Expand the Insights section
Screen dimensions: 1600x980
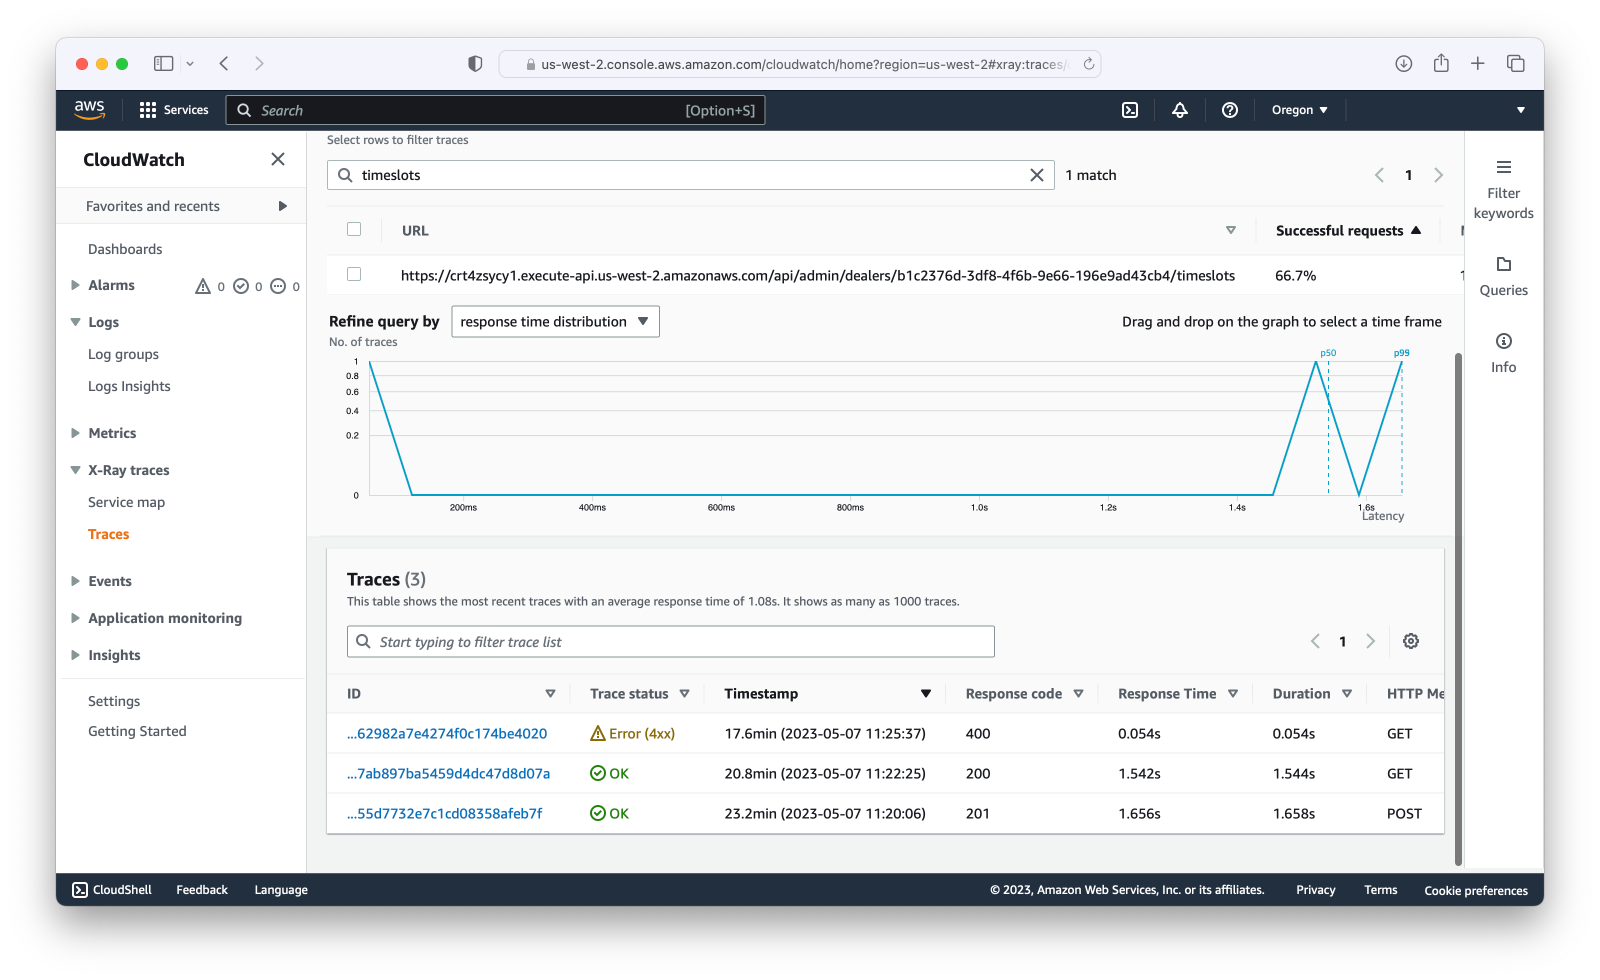pos(75,655)
